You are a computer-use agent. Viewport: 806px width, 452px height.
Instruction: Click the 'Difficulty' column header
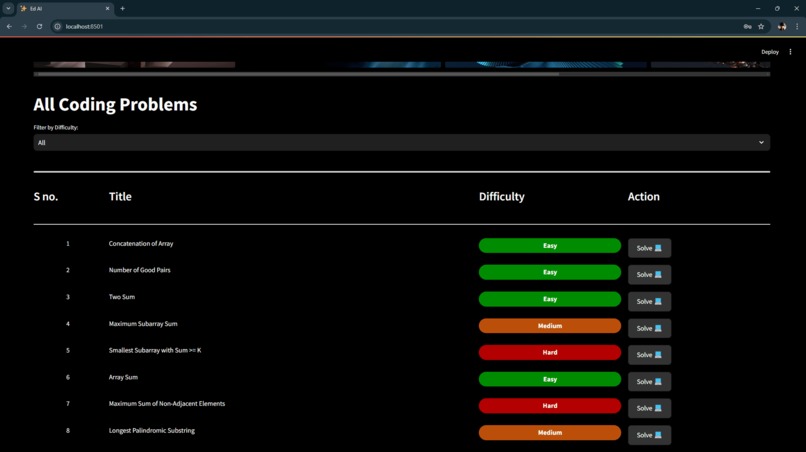click(502, 196)
